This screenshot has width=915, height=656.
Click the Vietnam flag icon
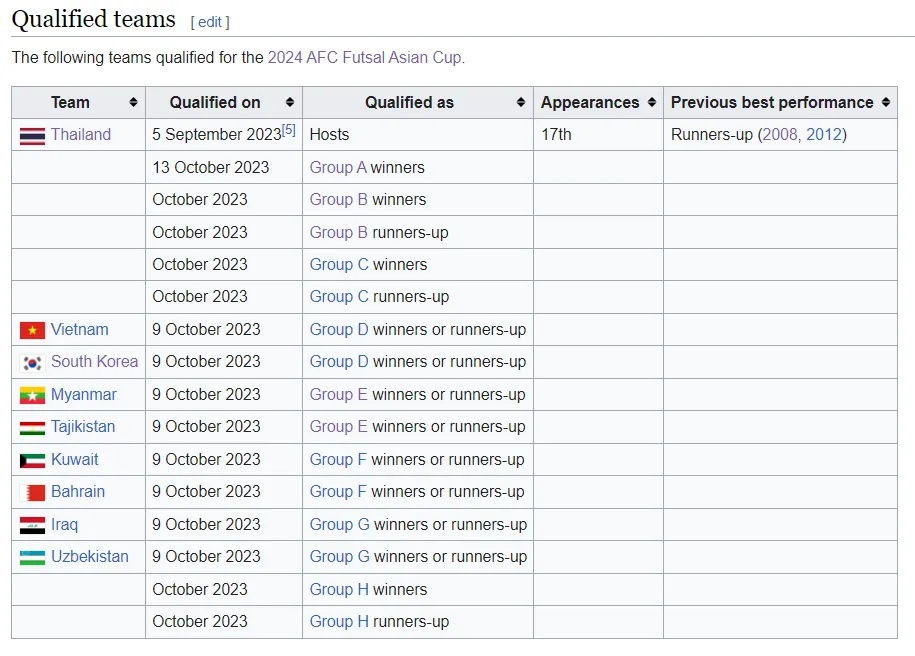[32, 330]
